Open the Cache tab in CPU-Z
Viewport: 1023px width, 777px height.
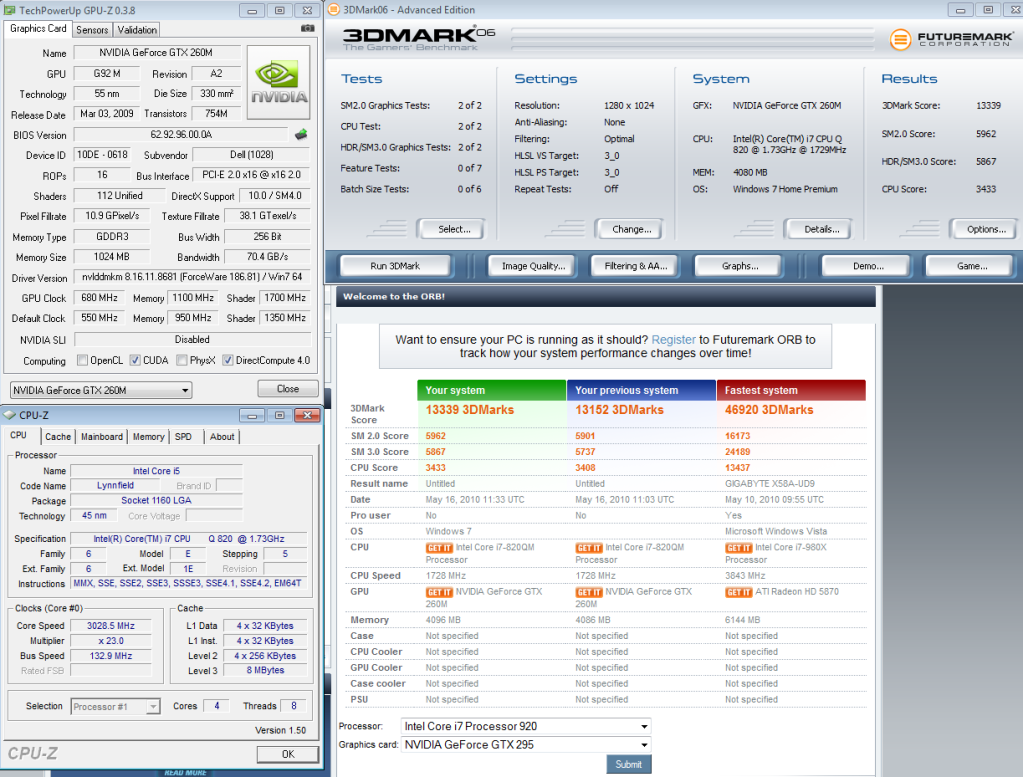58,436
